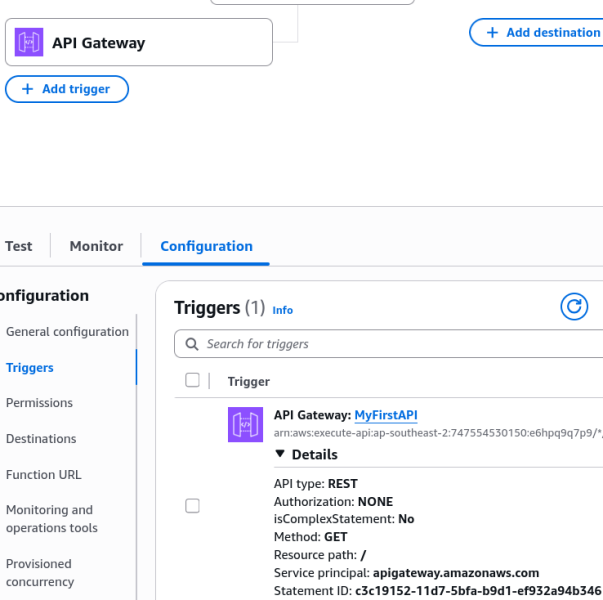Open General configuration in sidebar
603x600 pixels.
point(67,332)
